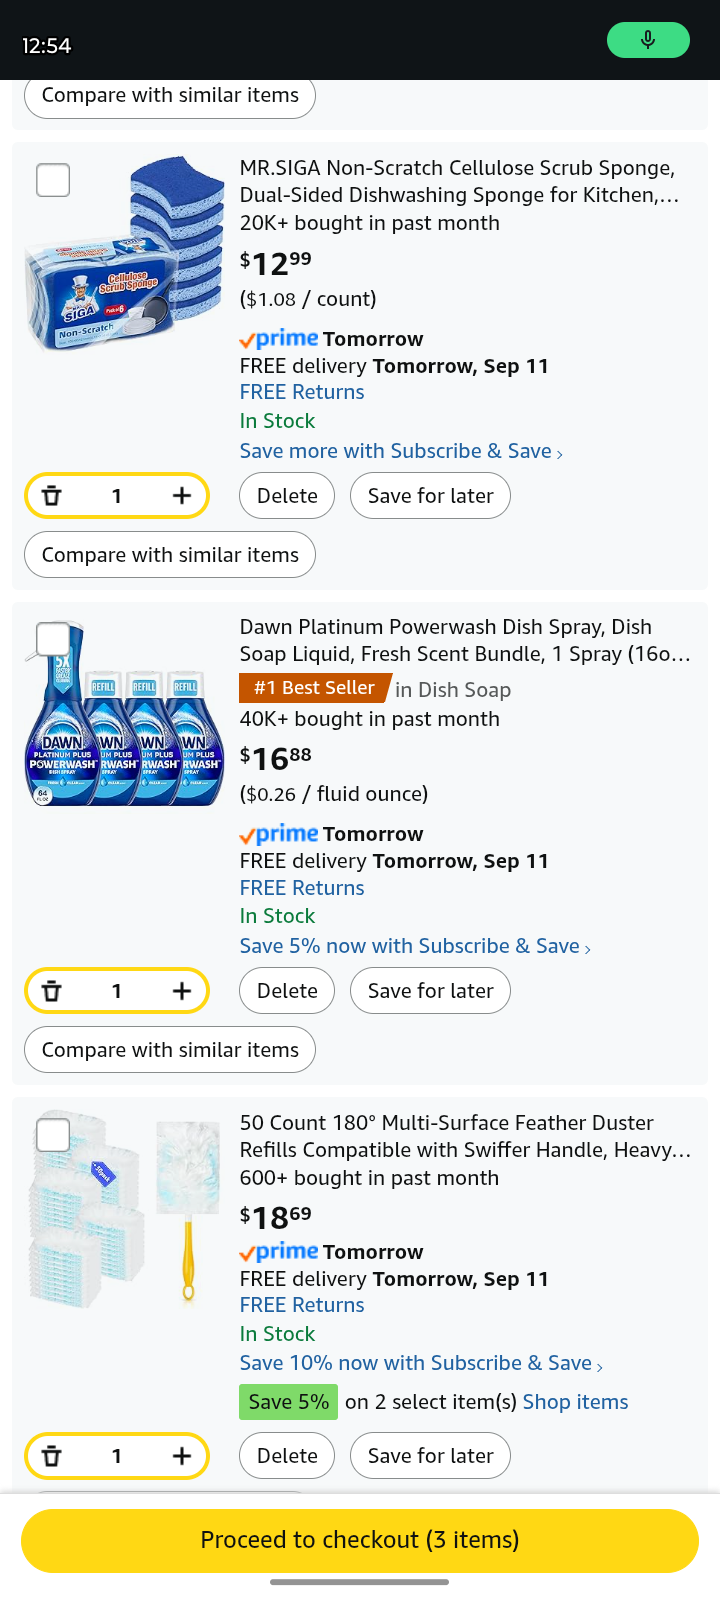Select the MR.SIGA Scrub Sponge checkbox

pyautogui.click(x=53, y=181)
